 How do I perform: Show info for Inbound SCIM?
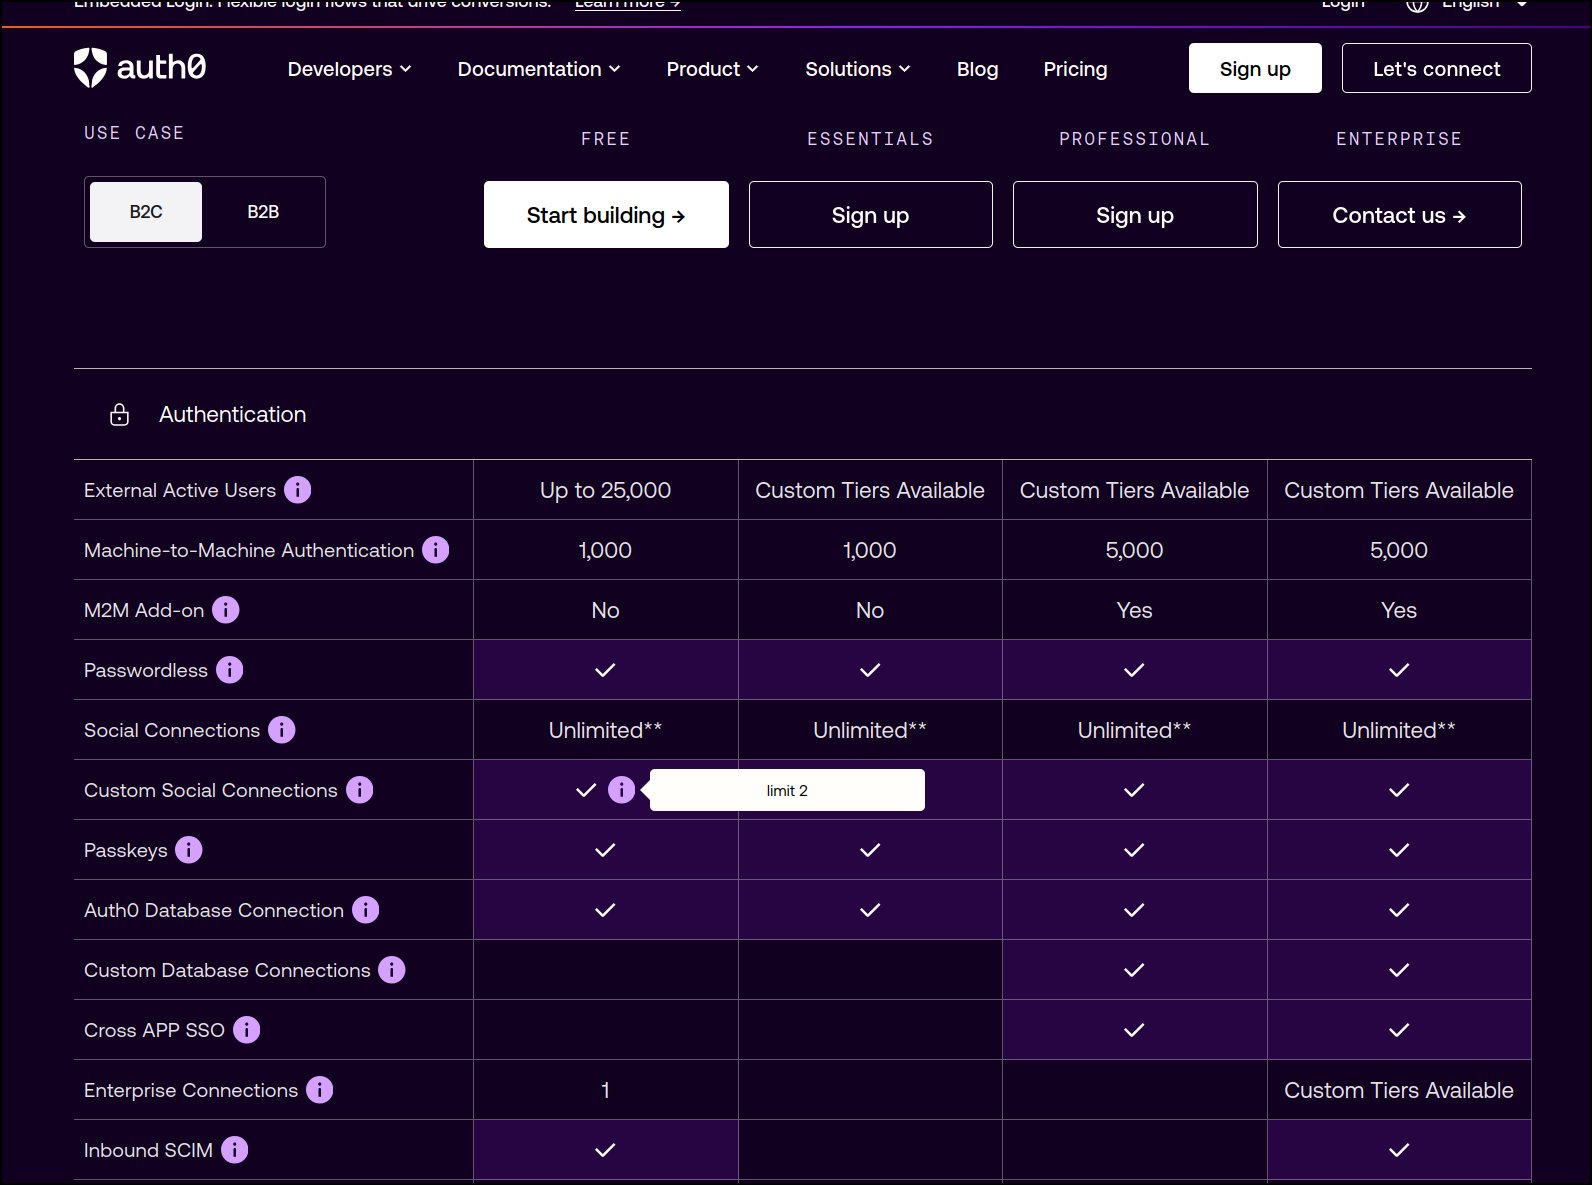(235, 1150)
